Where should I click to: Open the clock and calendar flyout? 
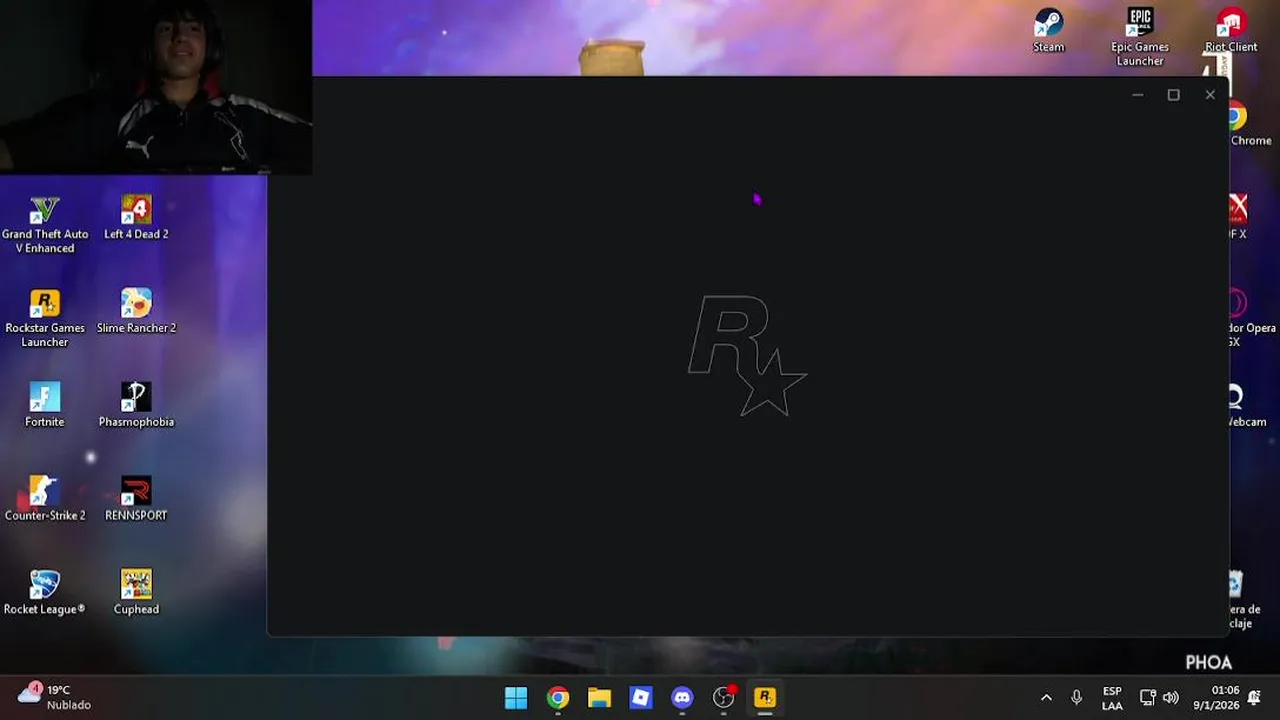click(x=1215, y=698)
